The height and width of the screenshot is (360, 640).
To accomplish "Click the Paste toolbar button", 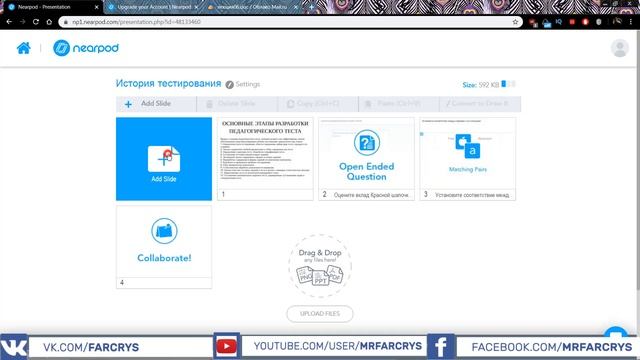I will click(x=398, y=104).
